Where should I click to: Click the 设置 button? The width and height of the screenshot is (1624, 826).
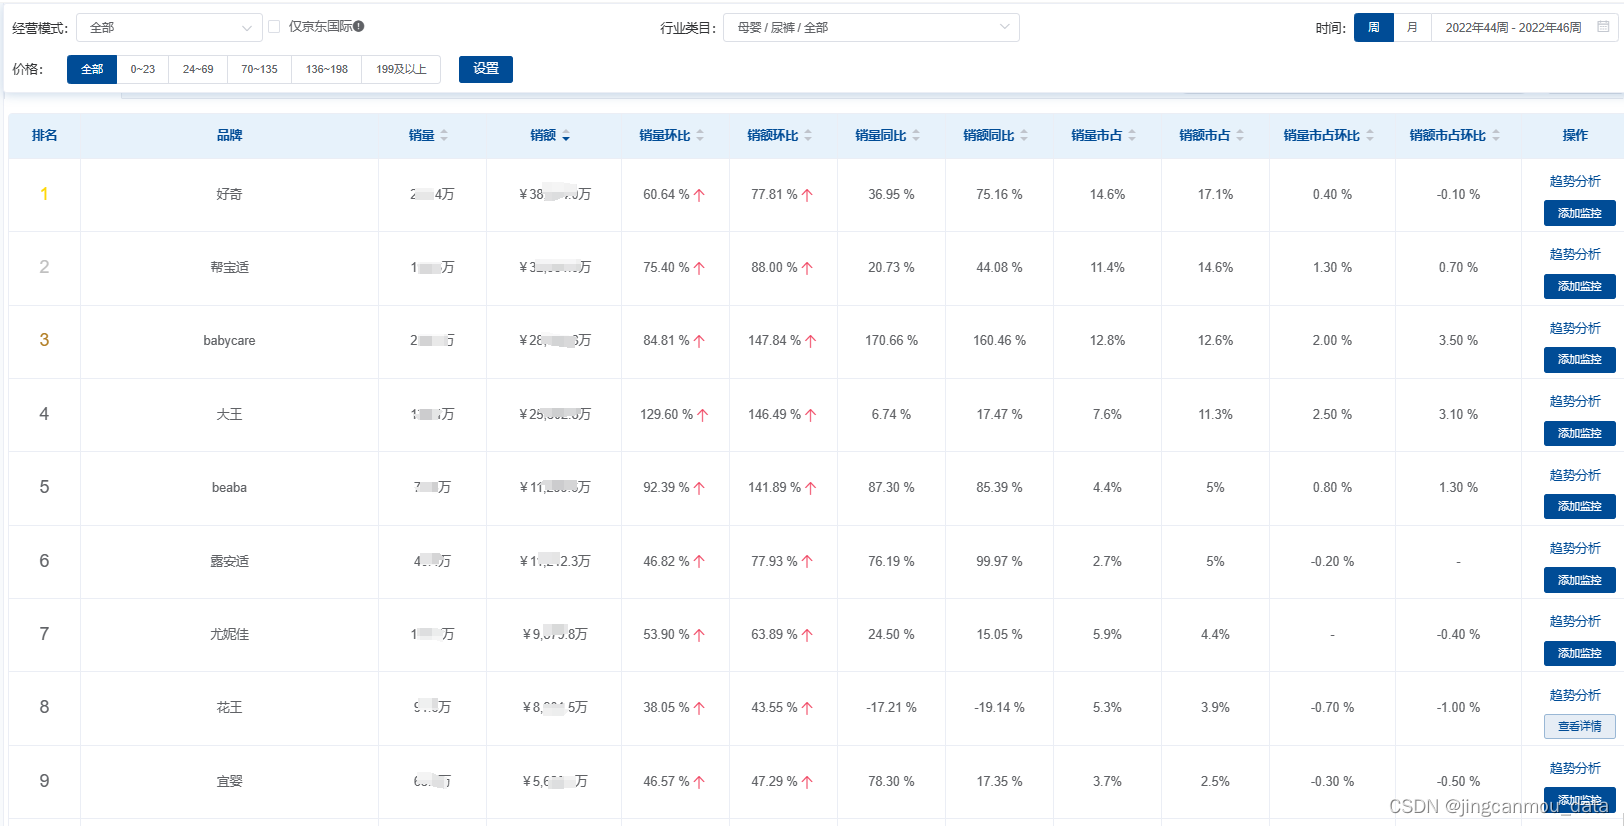click(x=486, y=69)
